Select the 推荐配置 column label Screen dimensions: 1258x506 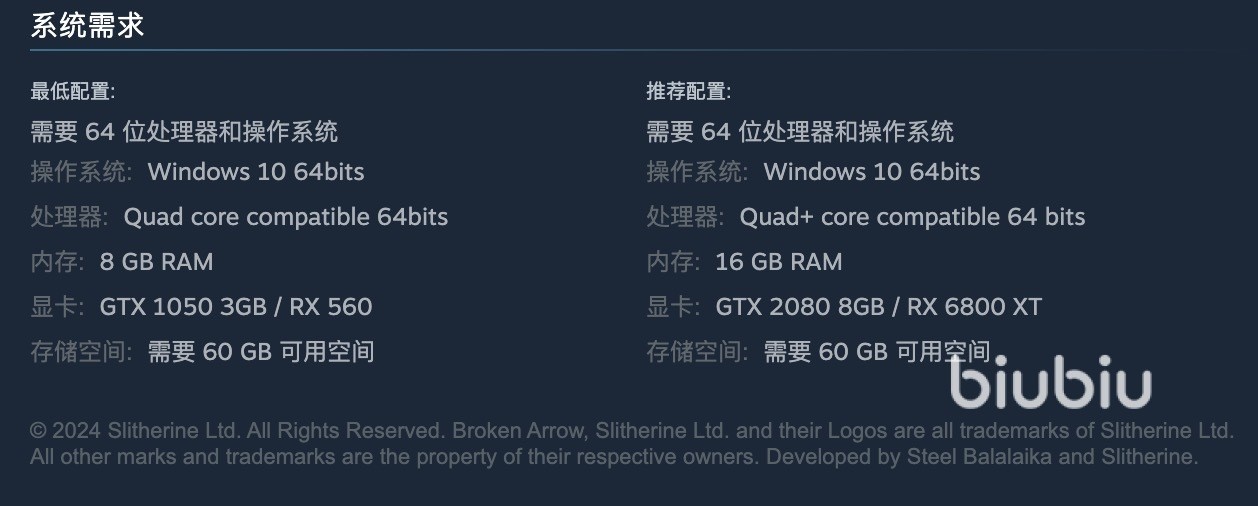click(688, 92)
